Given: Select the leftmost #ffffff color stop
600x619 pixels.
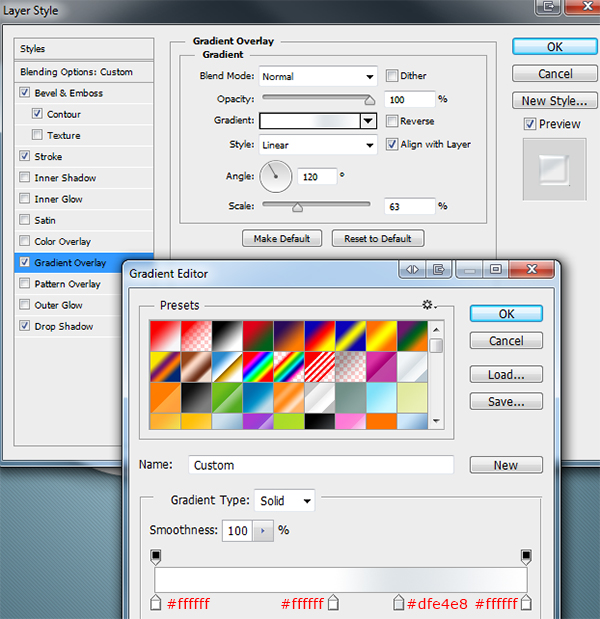Looking at the screenshot, I should tap(156, 603).
